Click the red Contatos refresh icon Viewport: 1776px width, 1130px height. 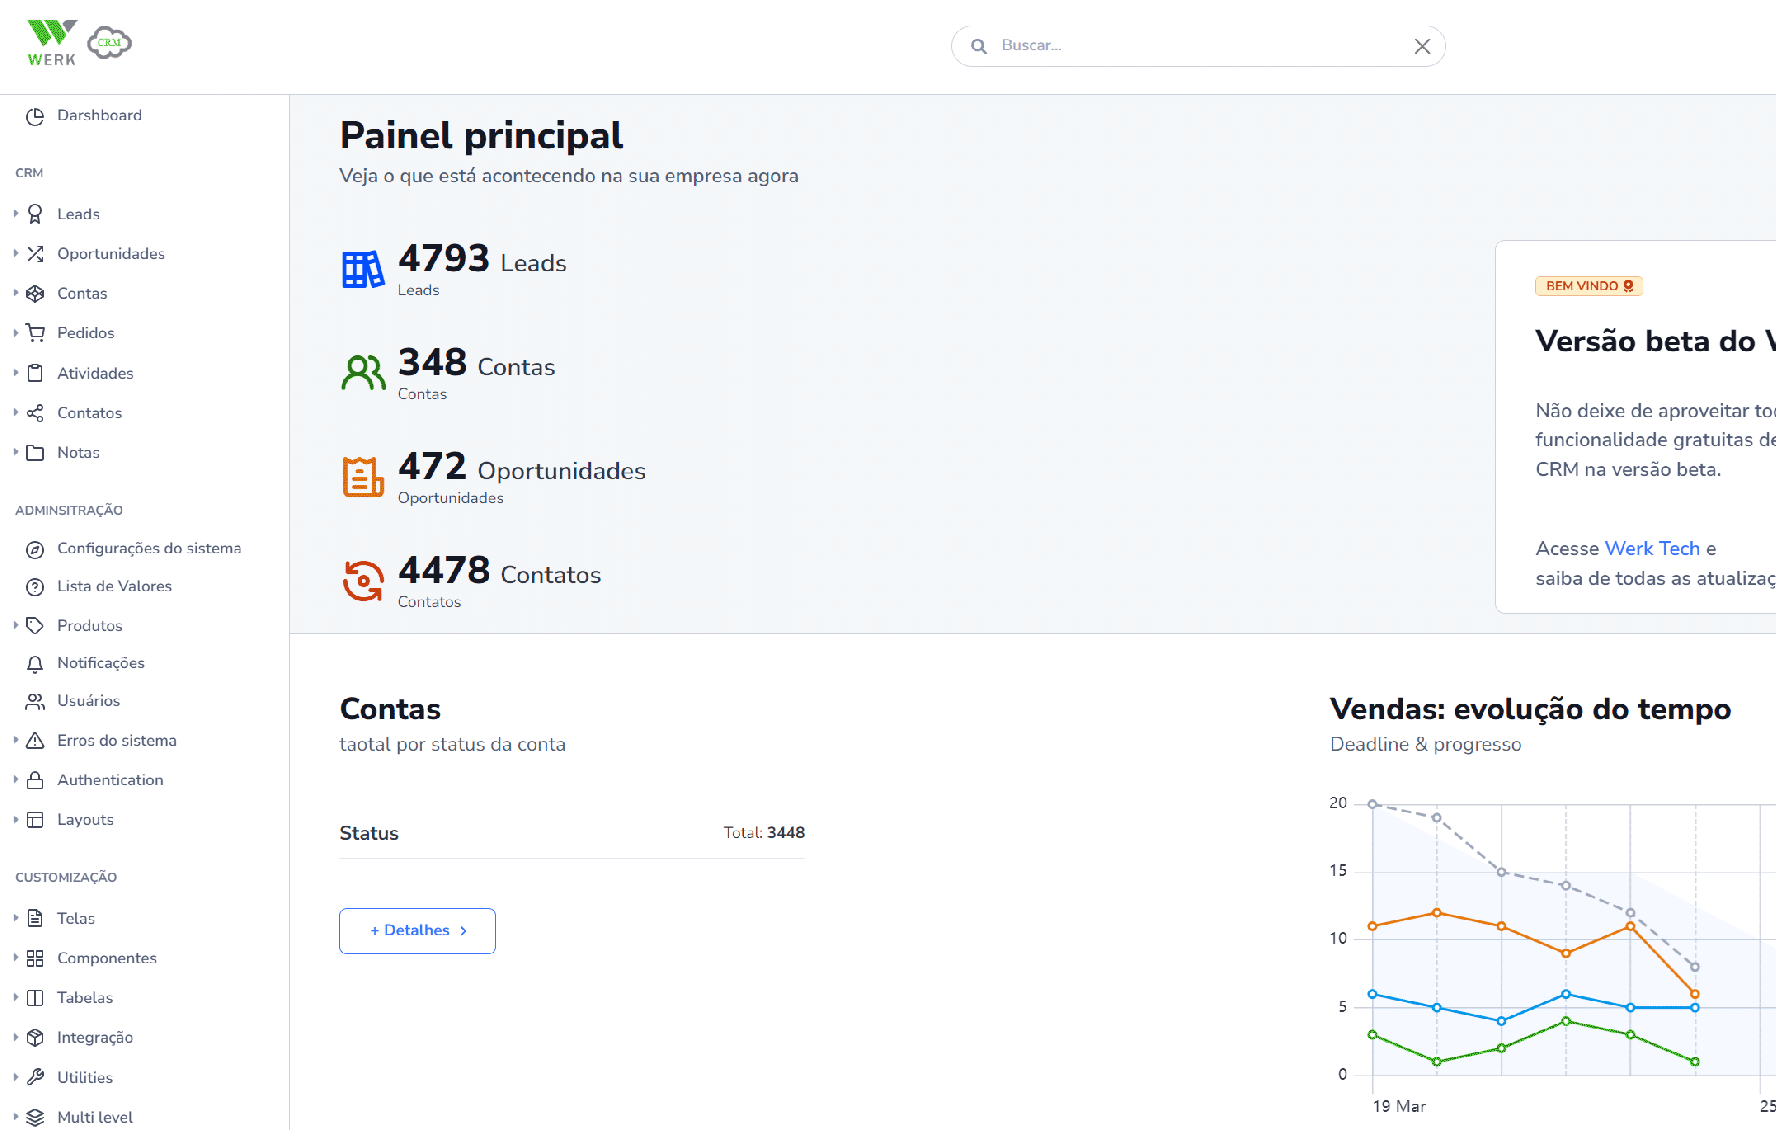click(x=362, y=581)
